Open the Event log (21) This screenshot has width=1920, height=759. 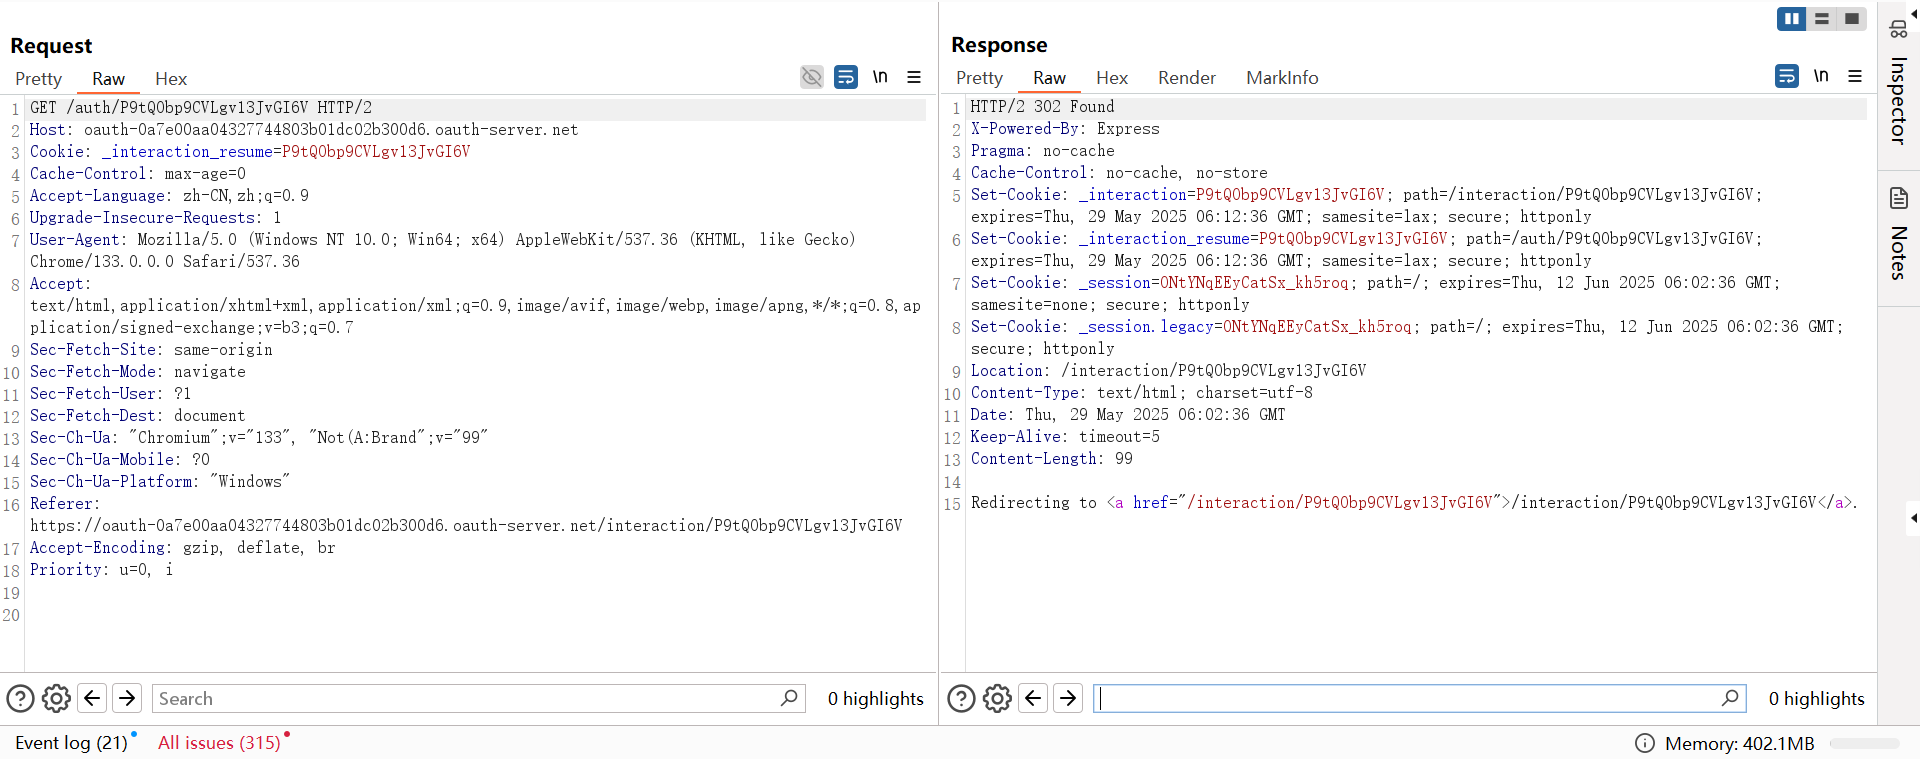pos(71,743)
